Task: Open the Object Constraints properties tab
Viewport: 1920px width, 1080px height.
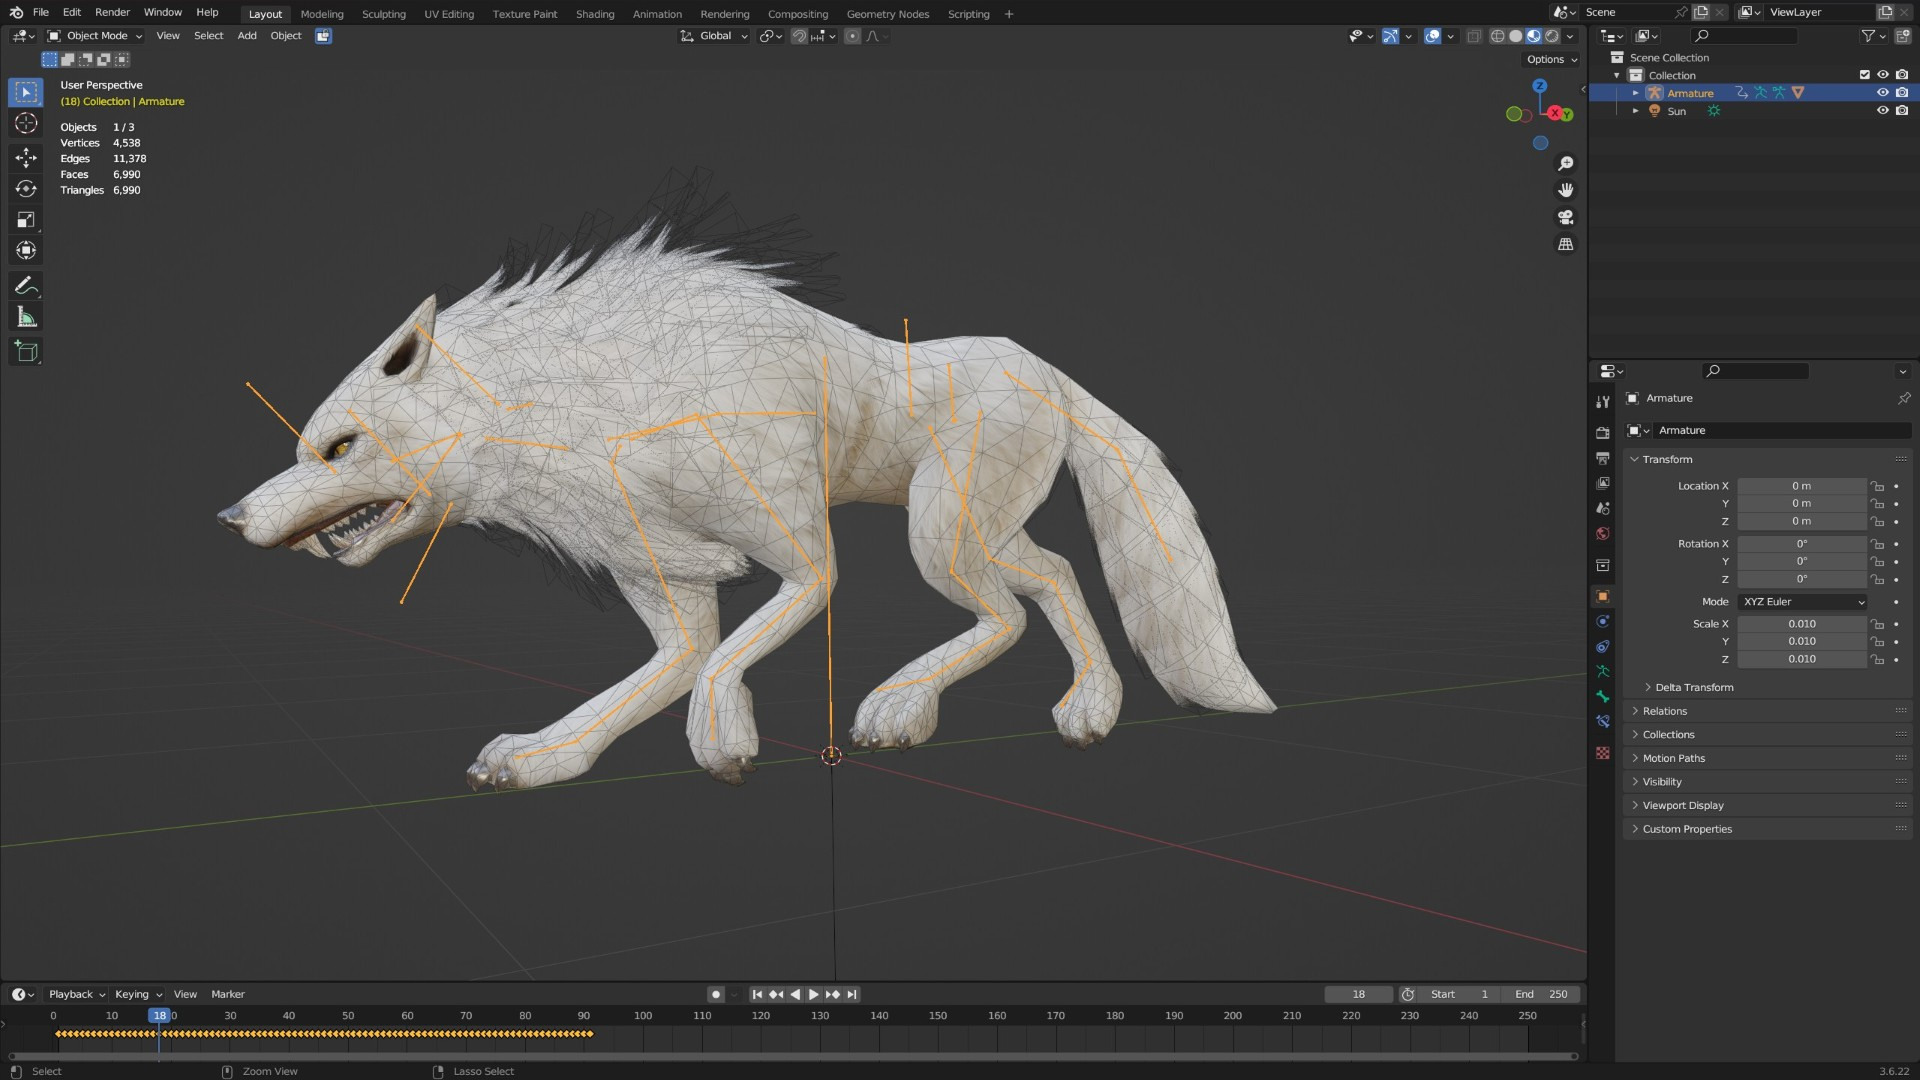Action: [x=1603, y=646]
